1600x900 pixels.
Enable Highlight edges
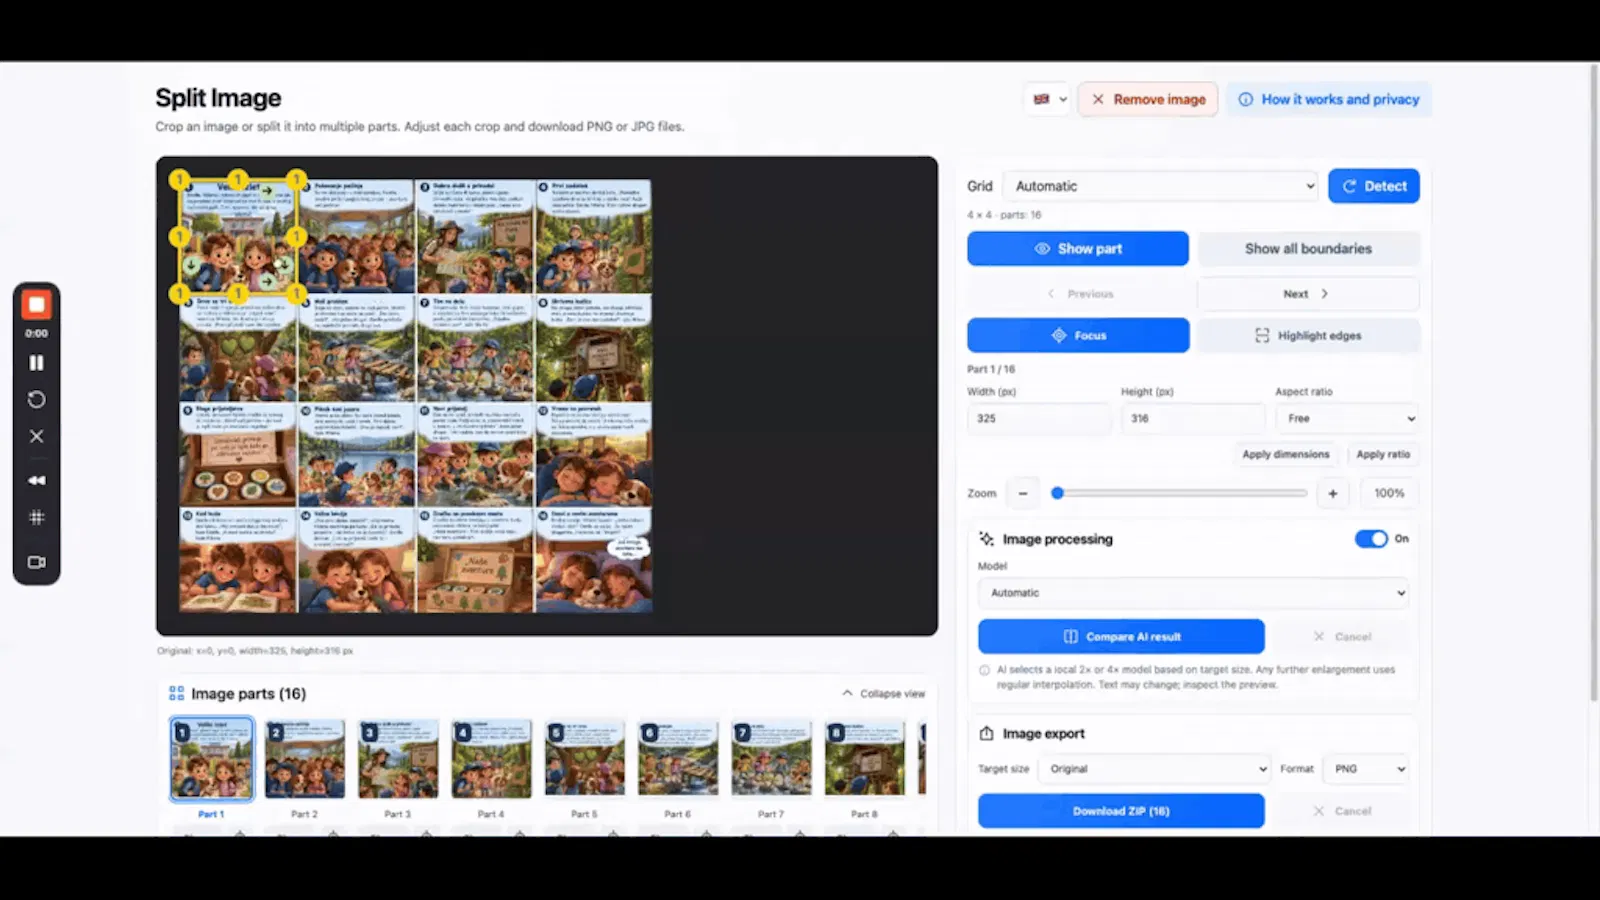tap(1308, 335)
